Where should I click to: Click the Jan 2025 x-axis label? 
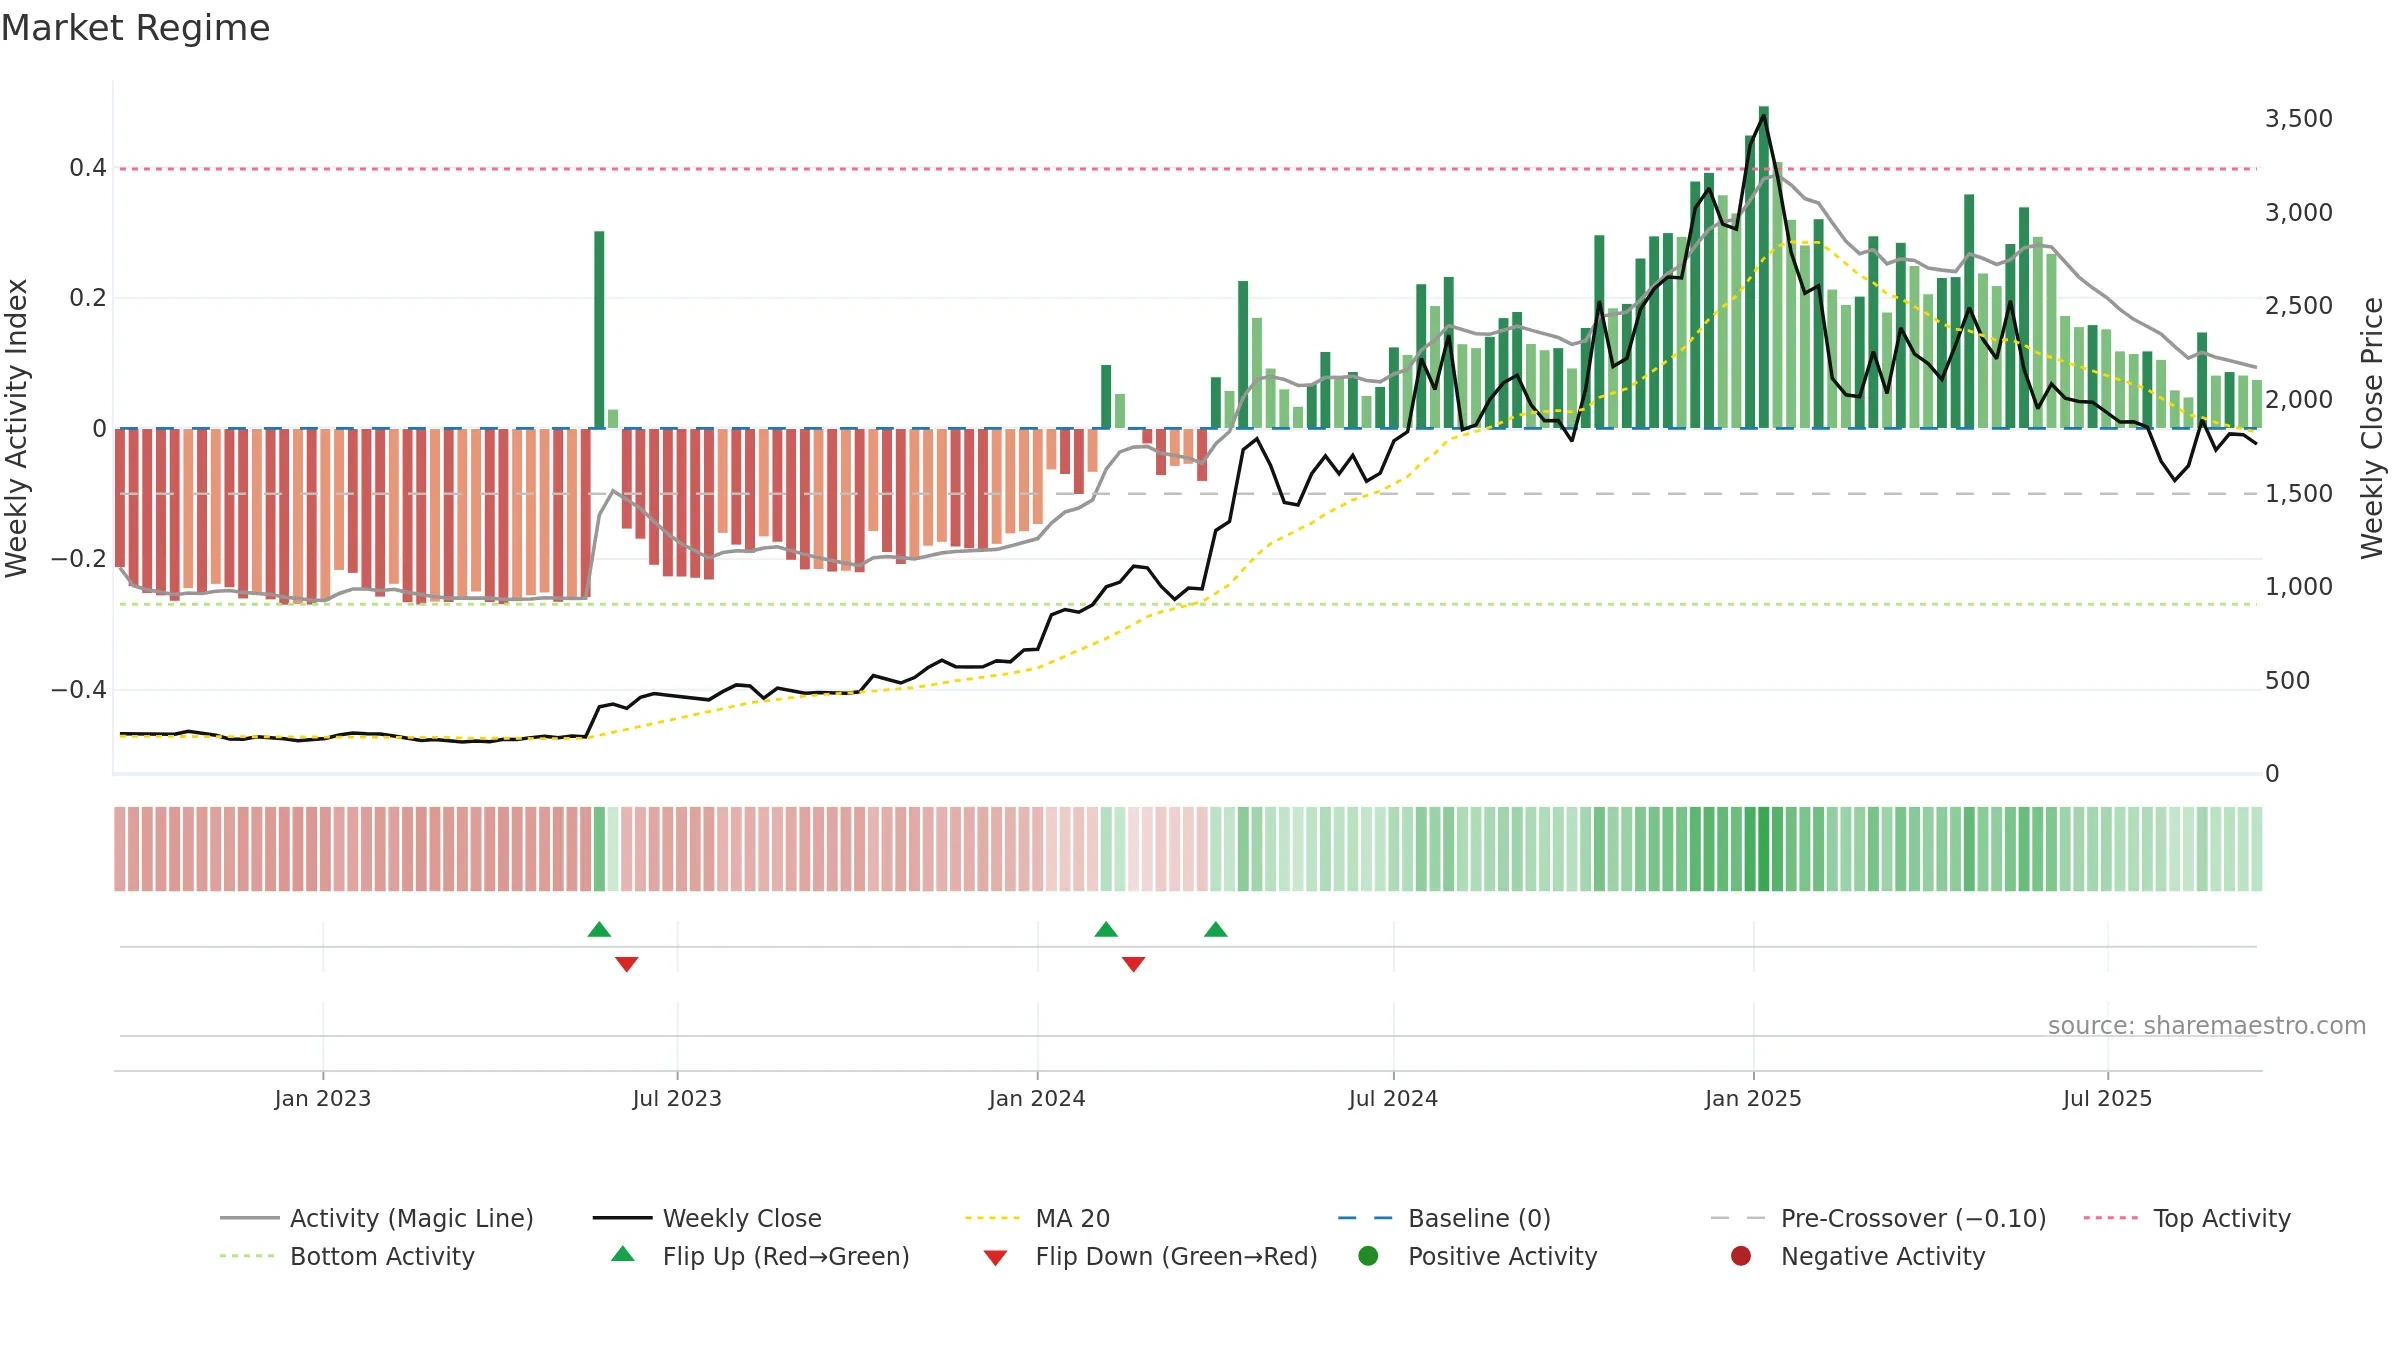[x=1753, y=1098]
